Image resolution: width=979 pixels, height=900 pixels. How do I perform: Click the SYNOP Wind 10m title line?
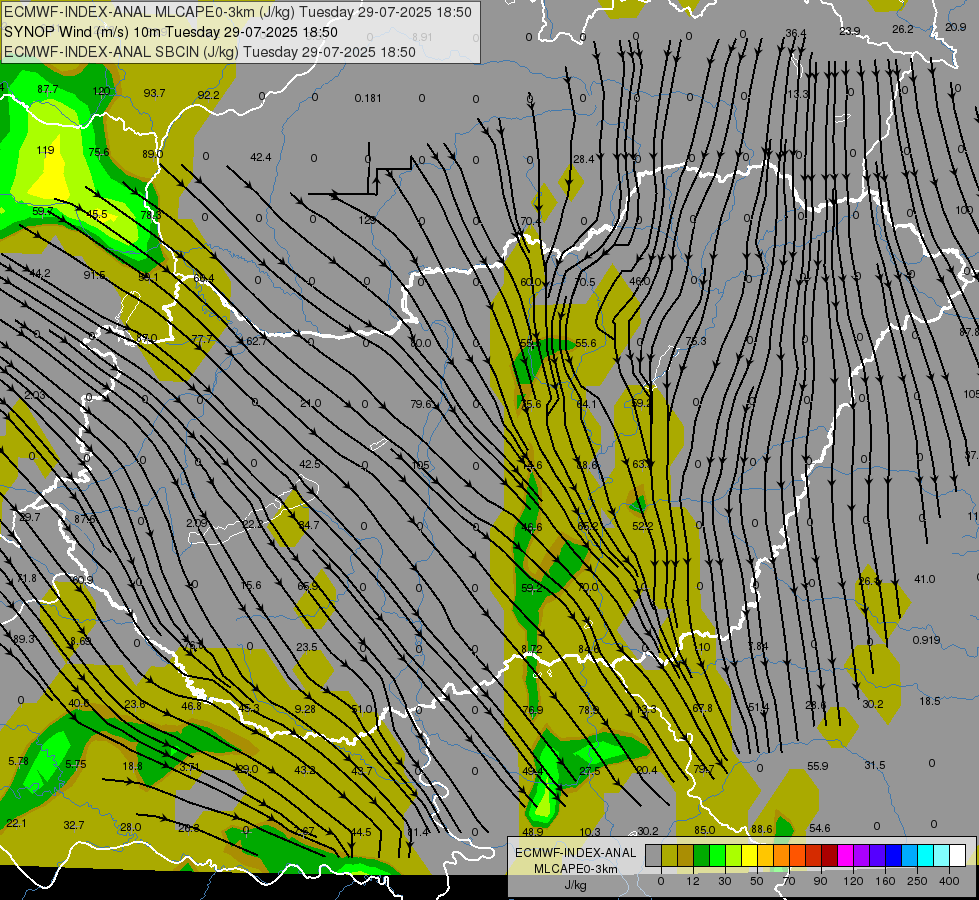click(171, 32)
